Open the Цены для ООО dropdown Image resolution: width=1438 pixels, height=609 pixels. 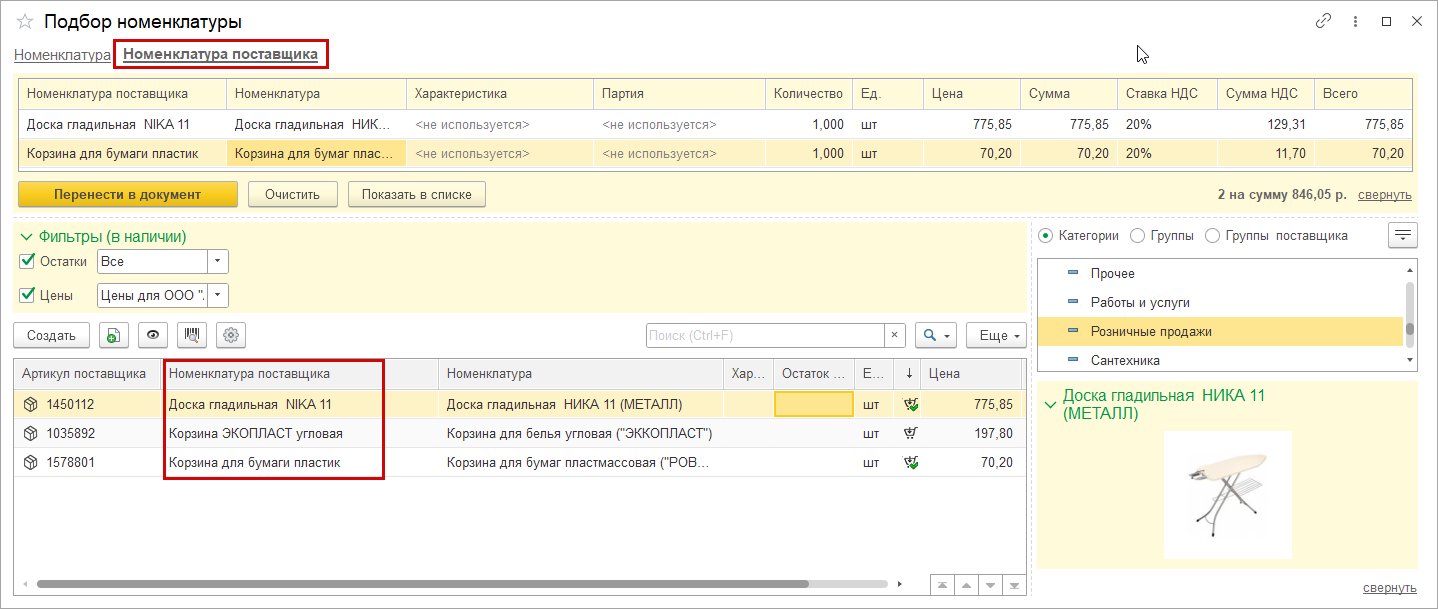tap(218, 295)
